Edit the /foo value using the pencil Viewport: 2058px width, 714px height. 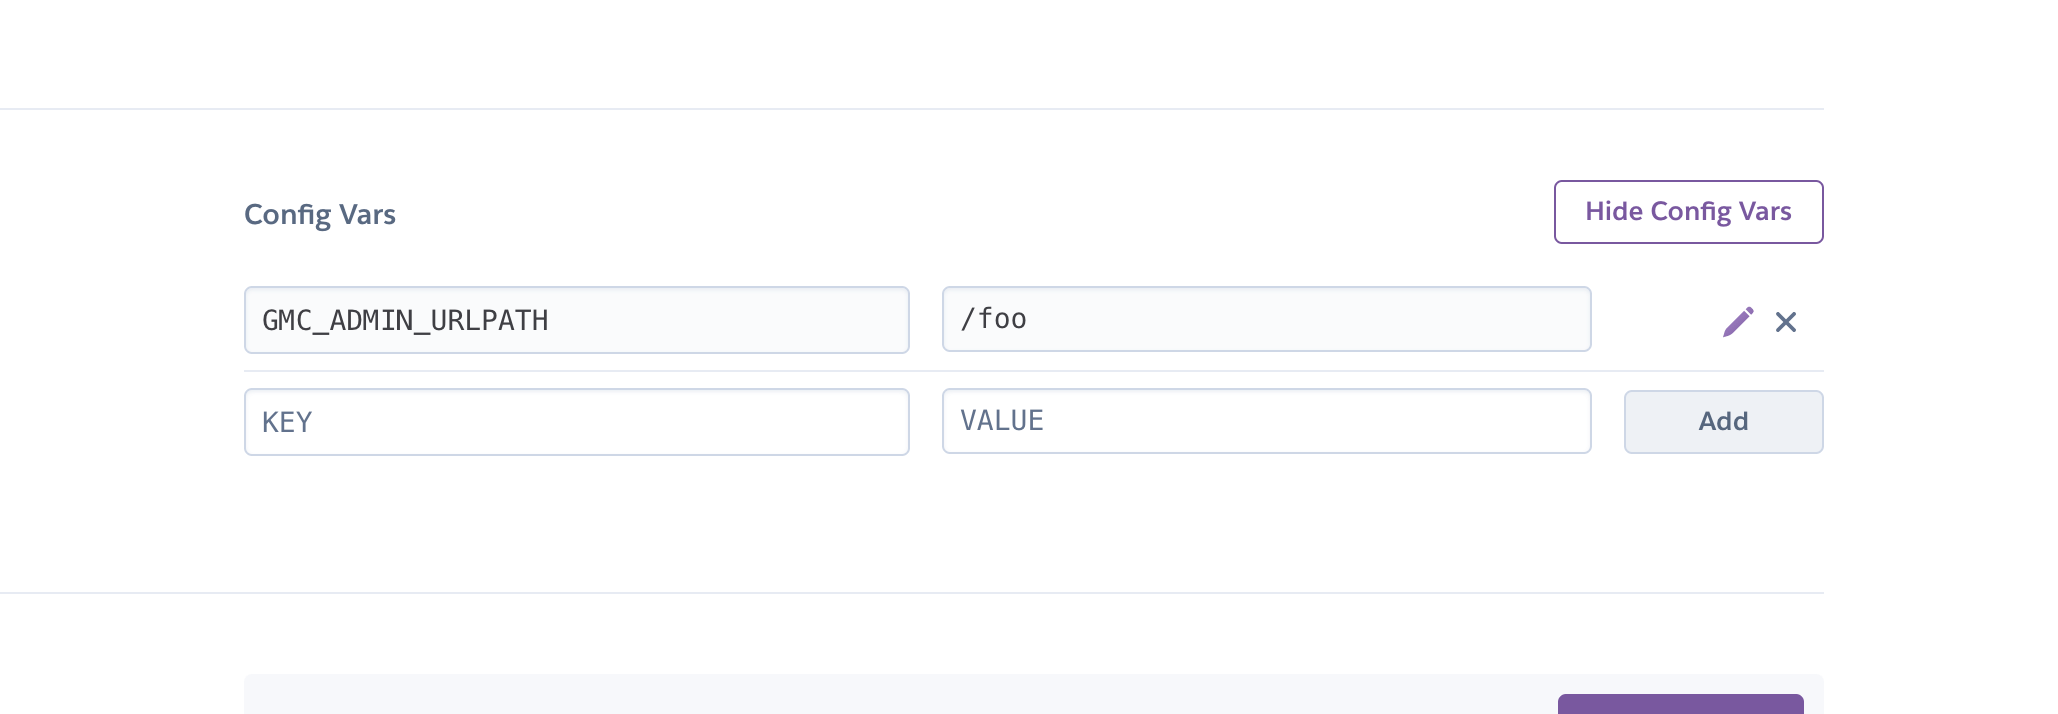(1738, 322)
